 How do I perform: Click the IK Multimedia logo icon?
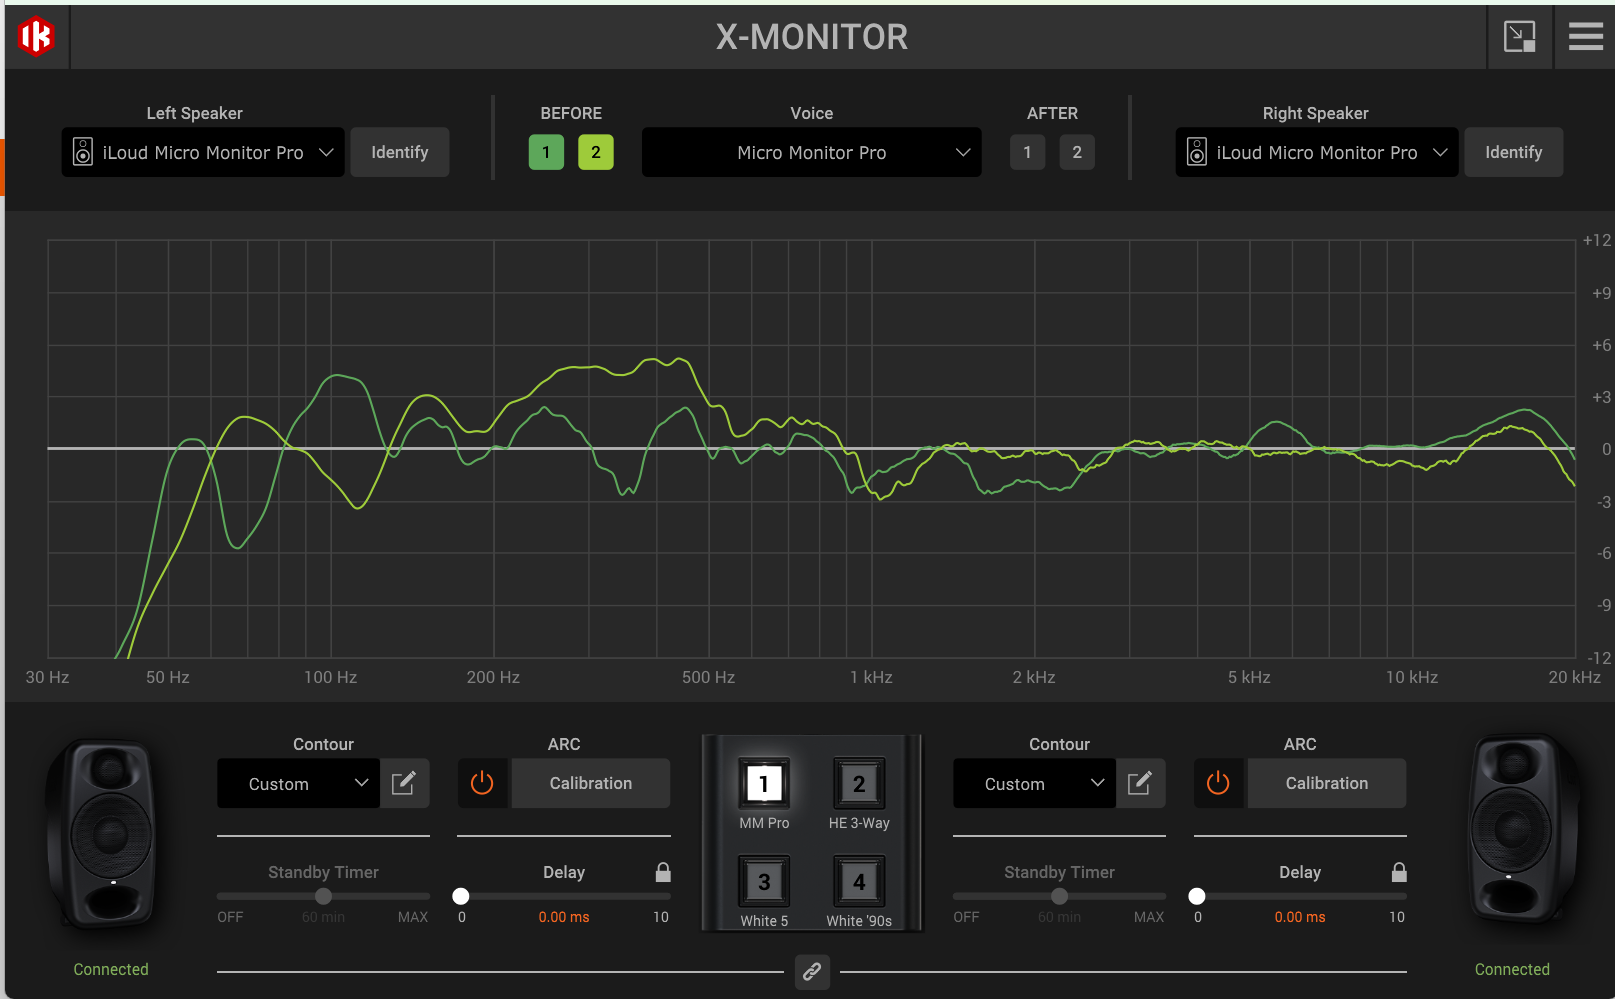pyautogui.click(x=36, y=37)
